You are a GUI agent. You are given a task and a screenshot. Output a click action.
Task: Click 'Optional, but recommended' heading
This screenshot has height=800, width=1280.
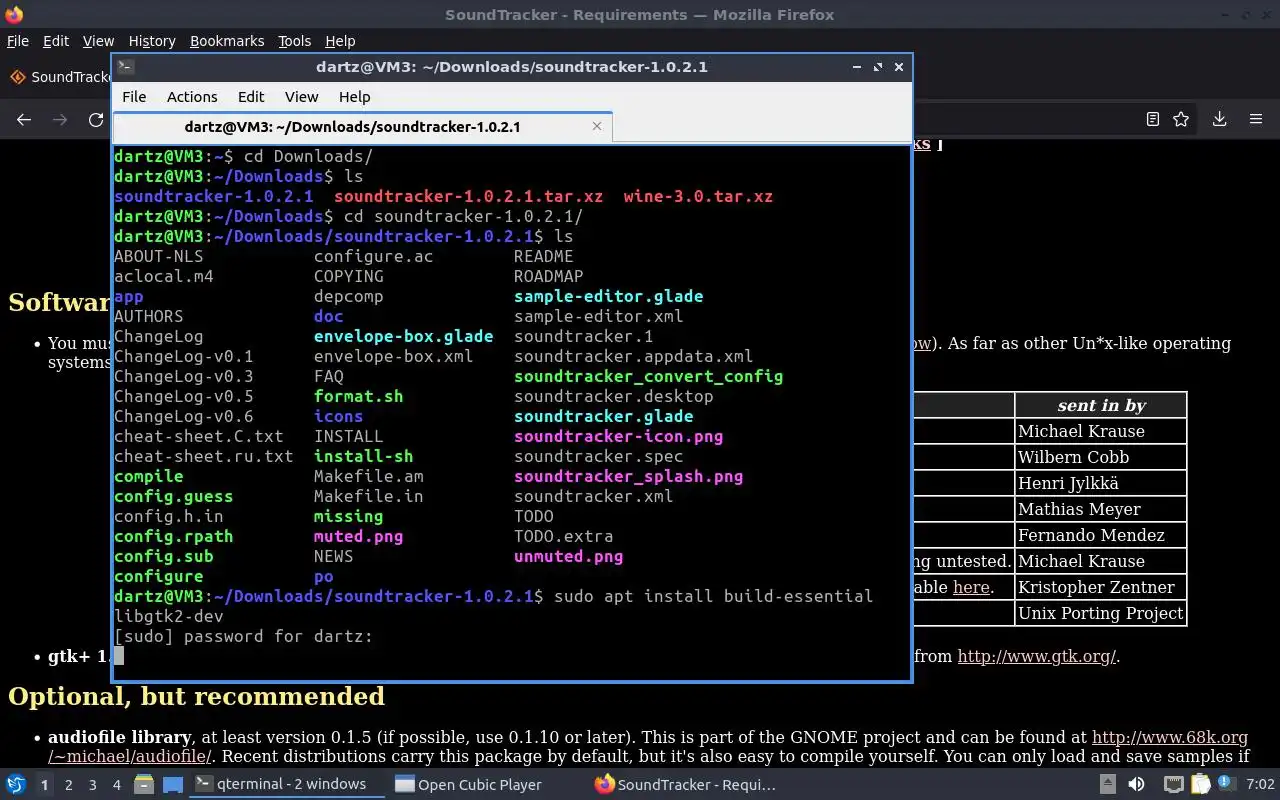(x=196, y=697)
